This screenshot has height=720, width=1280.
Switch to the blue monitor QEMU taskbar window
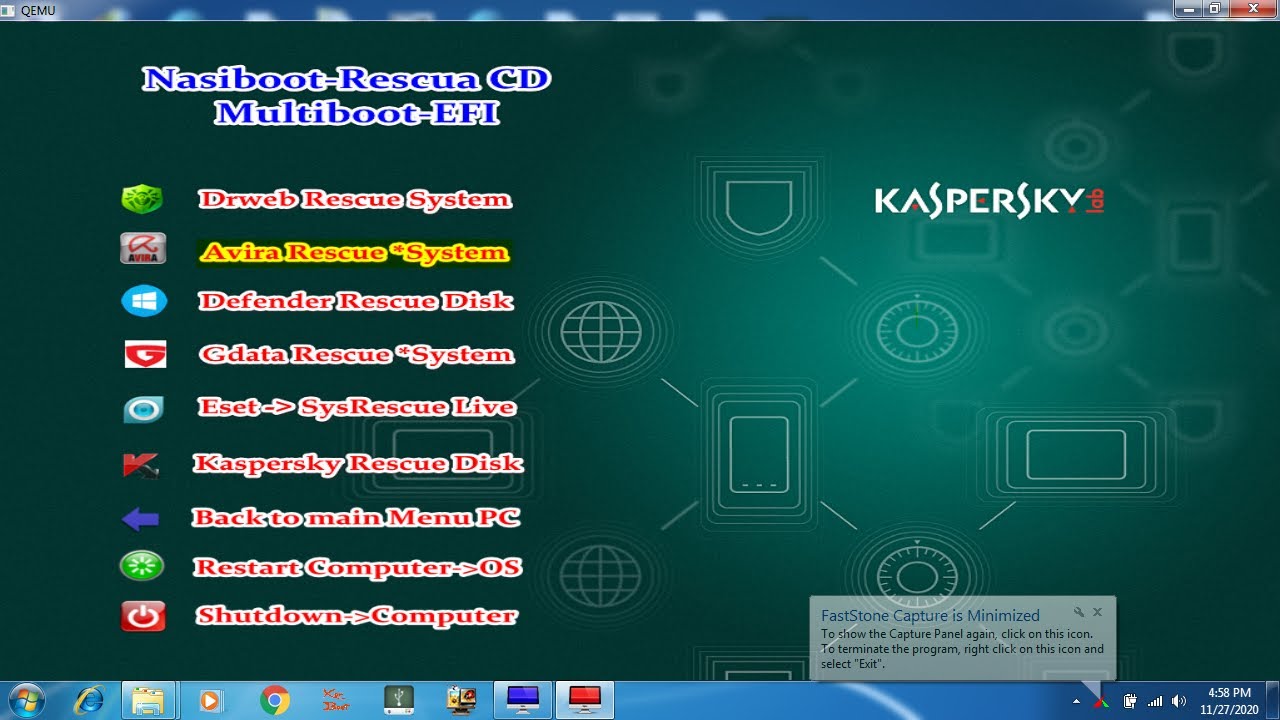[523, 700]
